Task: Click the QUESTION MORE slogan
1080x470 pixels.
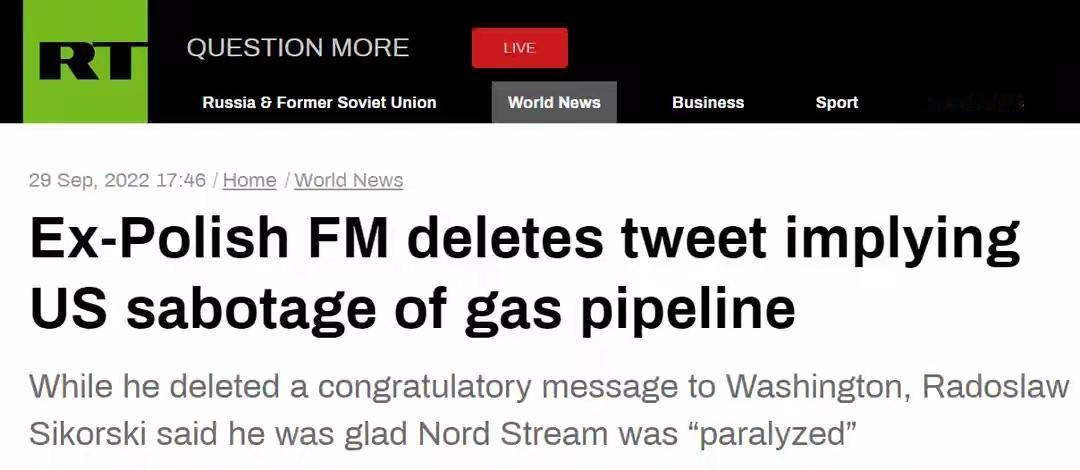Action: coord(297,48)
